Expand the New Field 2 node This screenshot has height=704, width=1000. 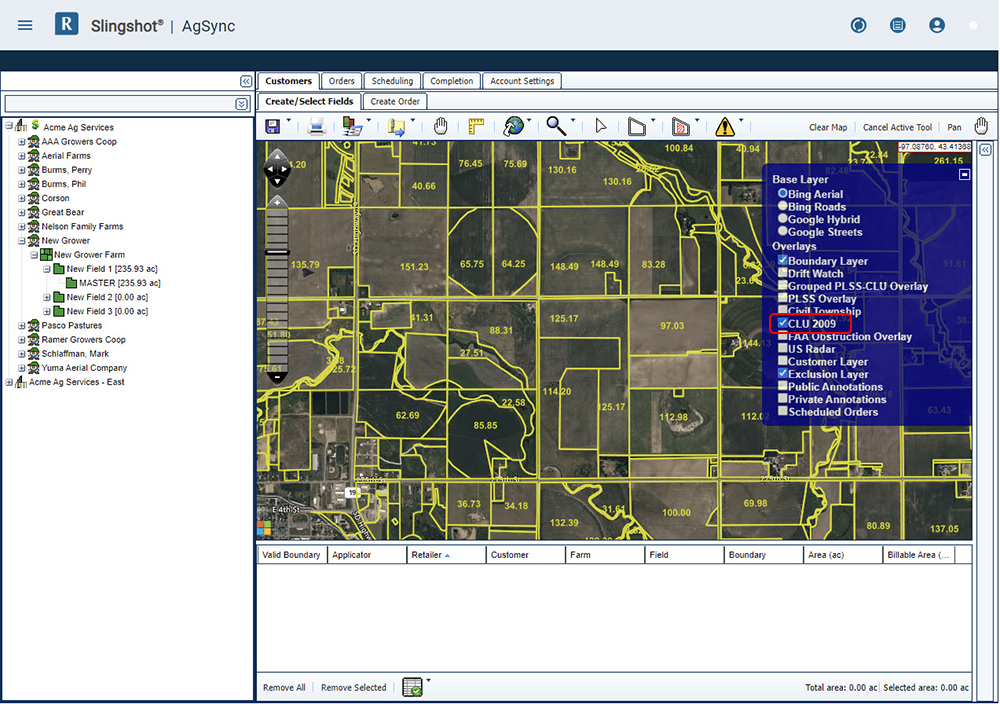tap(47, 297)
